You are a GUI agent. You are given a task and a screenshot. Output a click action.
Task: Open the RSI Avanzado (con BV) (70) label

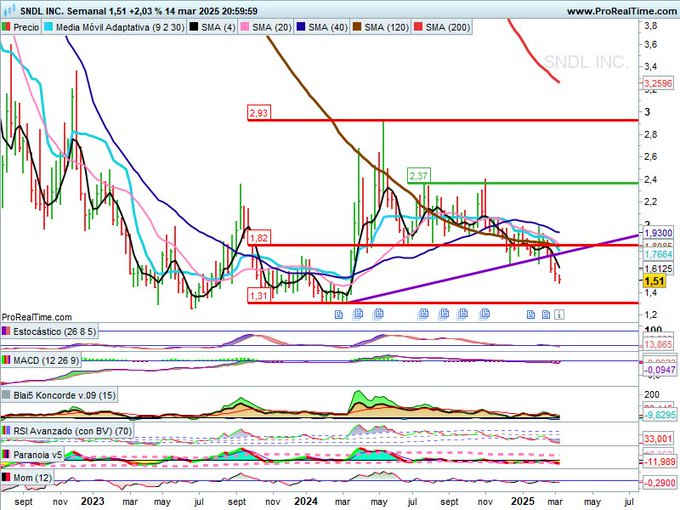click(x=72, y=431)
